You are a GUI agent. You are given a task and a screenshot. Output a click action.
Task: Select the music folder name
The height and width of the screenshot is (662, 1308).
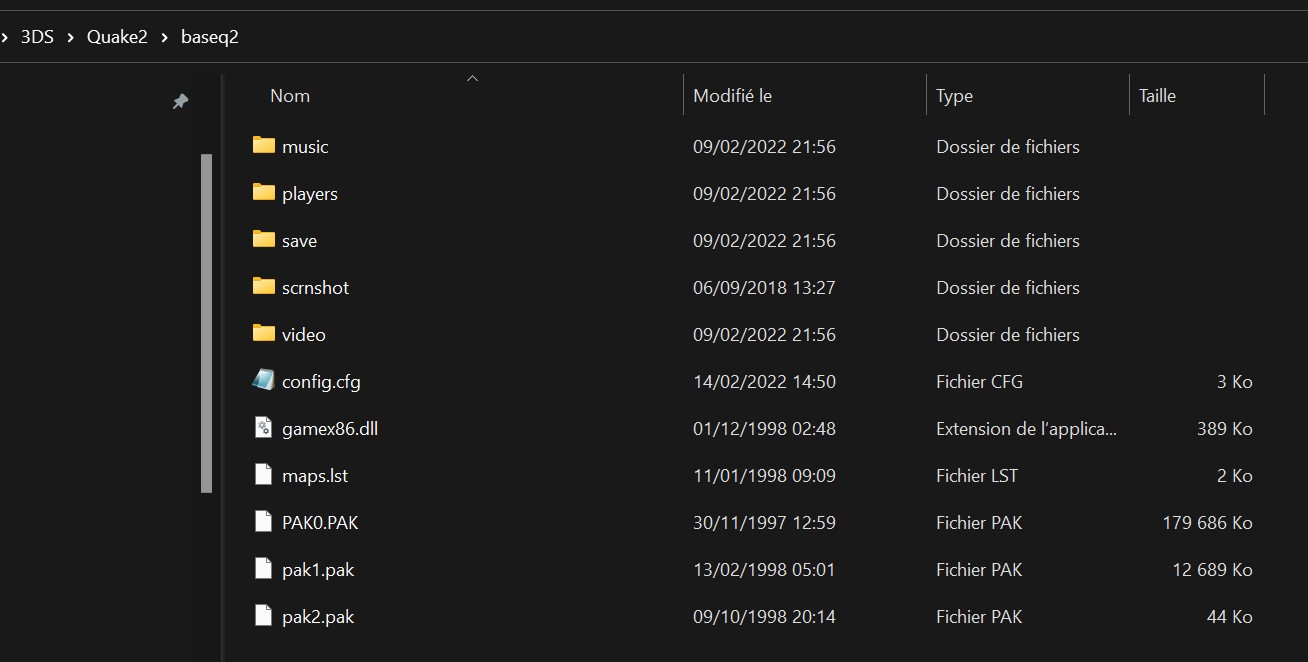pos(305,147)
